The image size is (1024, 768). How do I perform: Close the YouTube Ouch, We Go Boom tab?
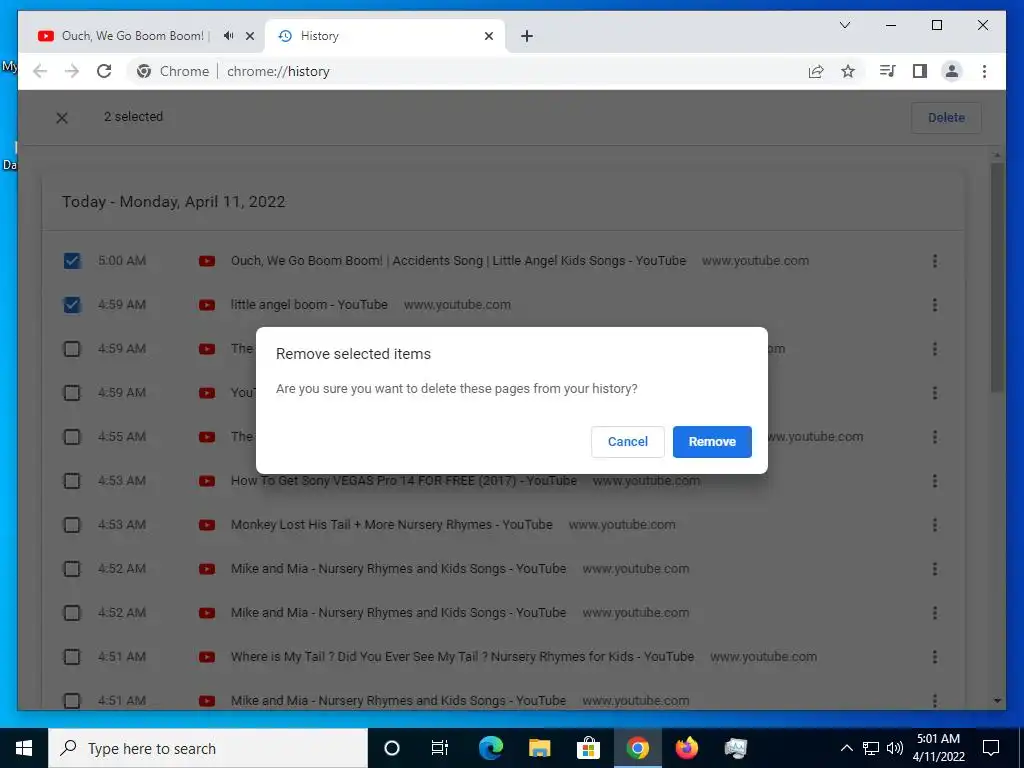249,36
